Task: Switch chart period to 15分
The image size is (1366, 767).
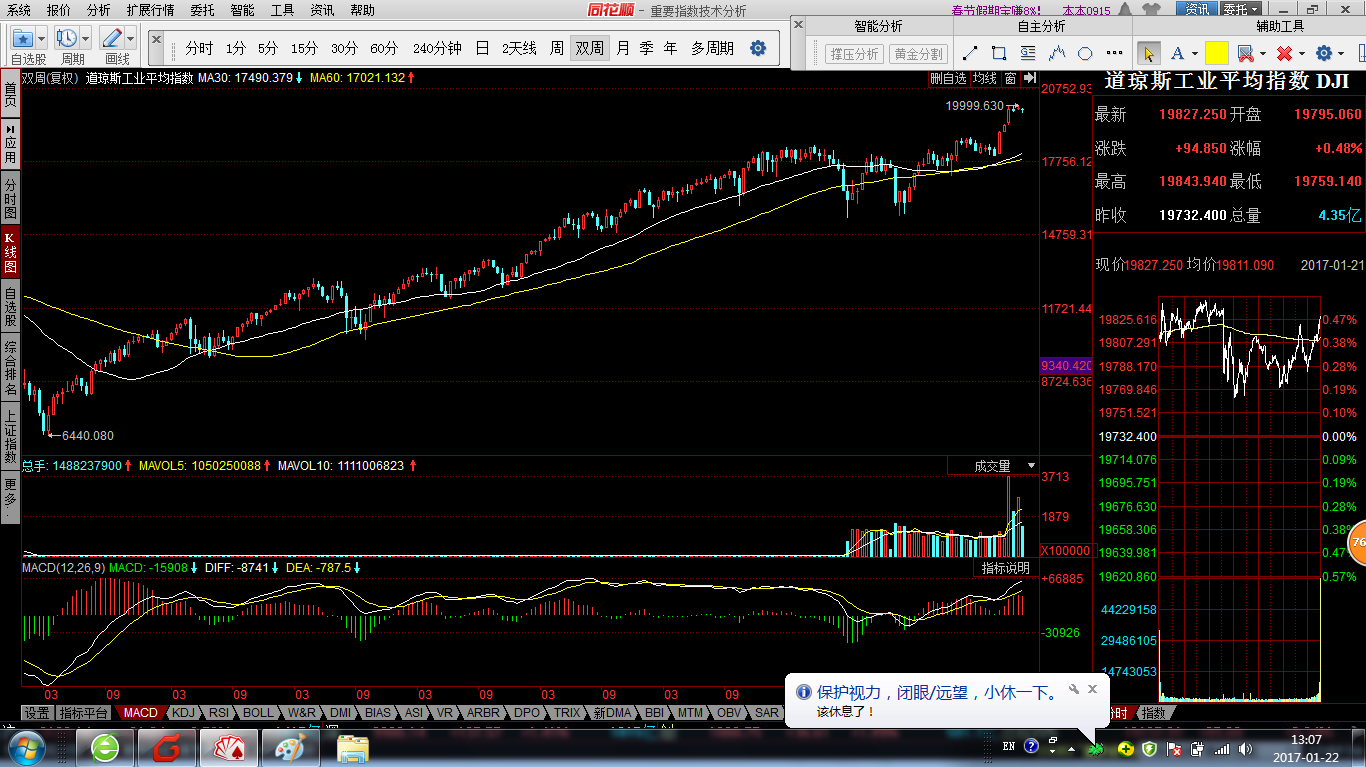Action: 304,48
